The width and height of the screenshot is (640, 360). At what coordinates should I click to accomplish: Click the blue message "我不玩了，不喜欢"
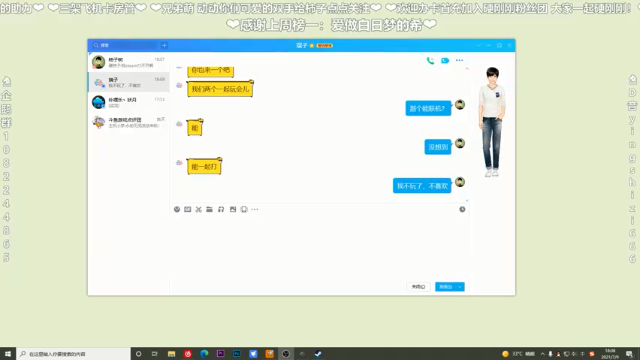click(x=422, y=186)
